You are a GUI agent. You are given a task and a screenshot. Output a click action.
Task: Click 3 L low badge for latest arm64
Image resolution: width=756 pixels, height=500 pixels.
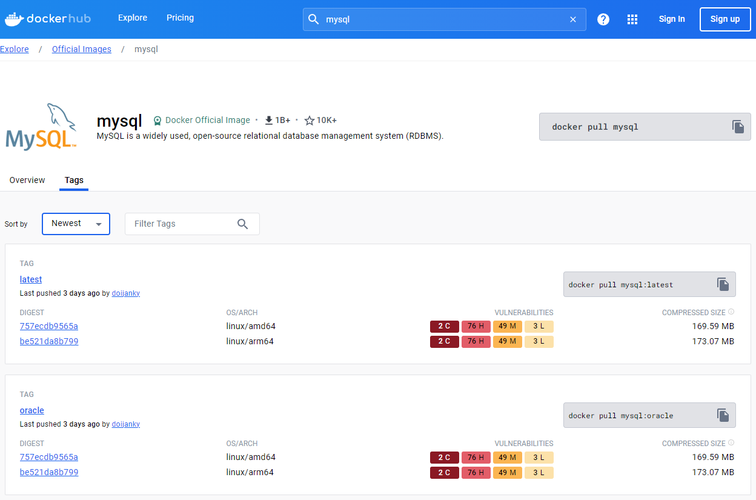(x=539, y=341)
